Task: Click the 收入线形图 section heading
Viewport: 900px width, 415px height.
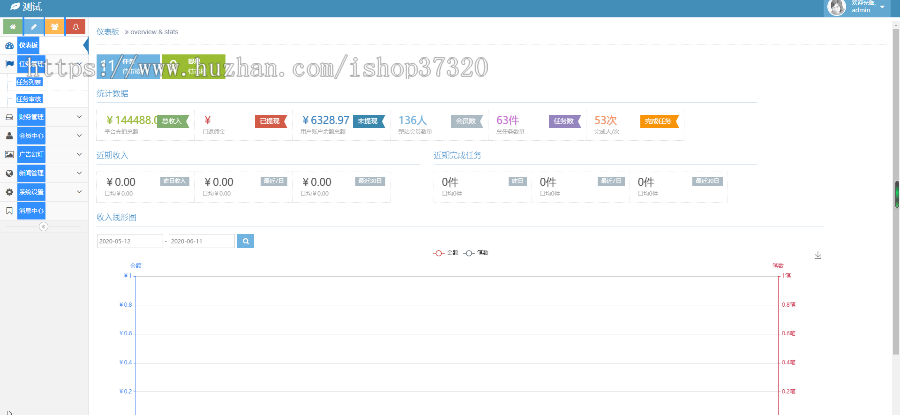Action: (x=117, y=217)
